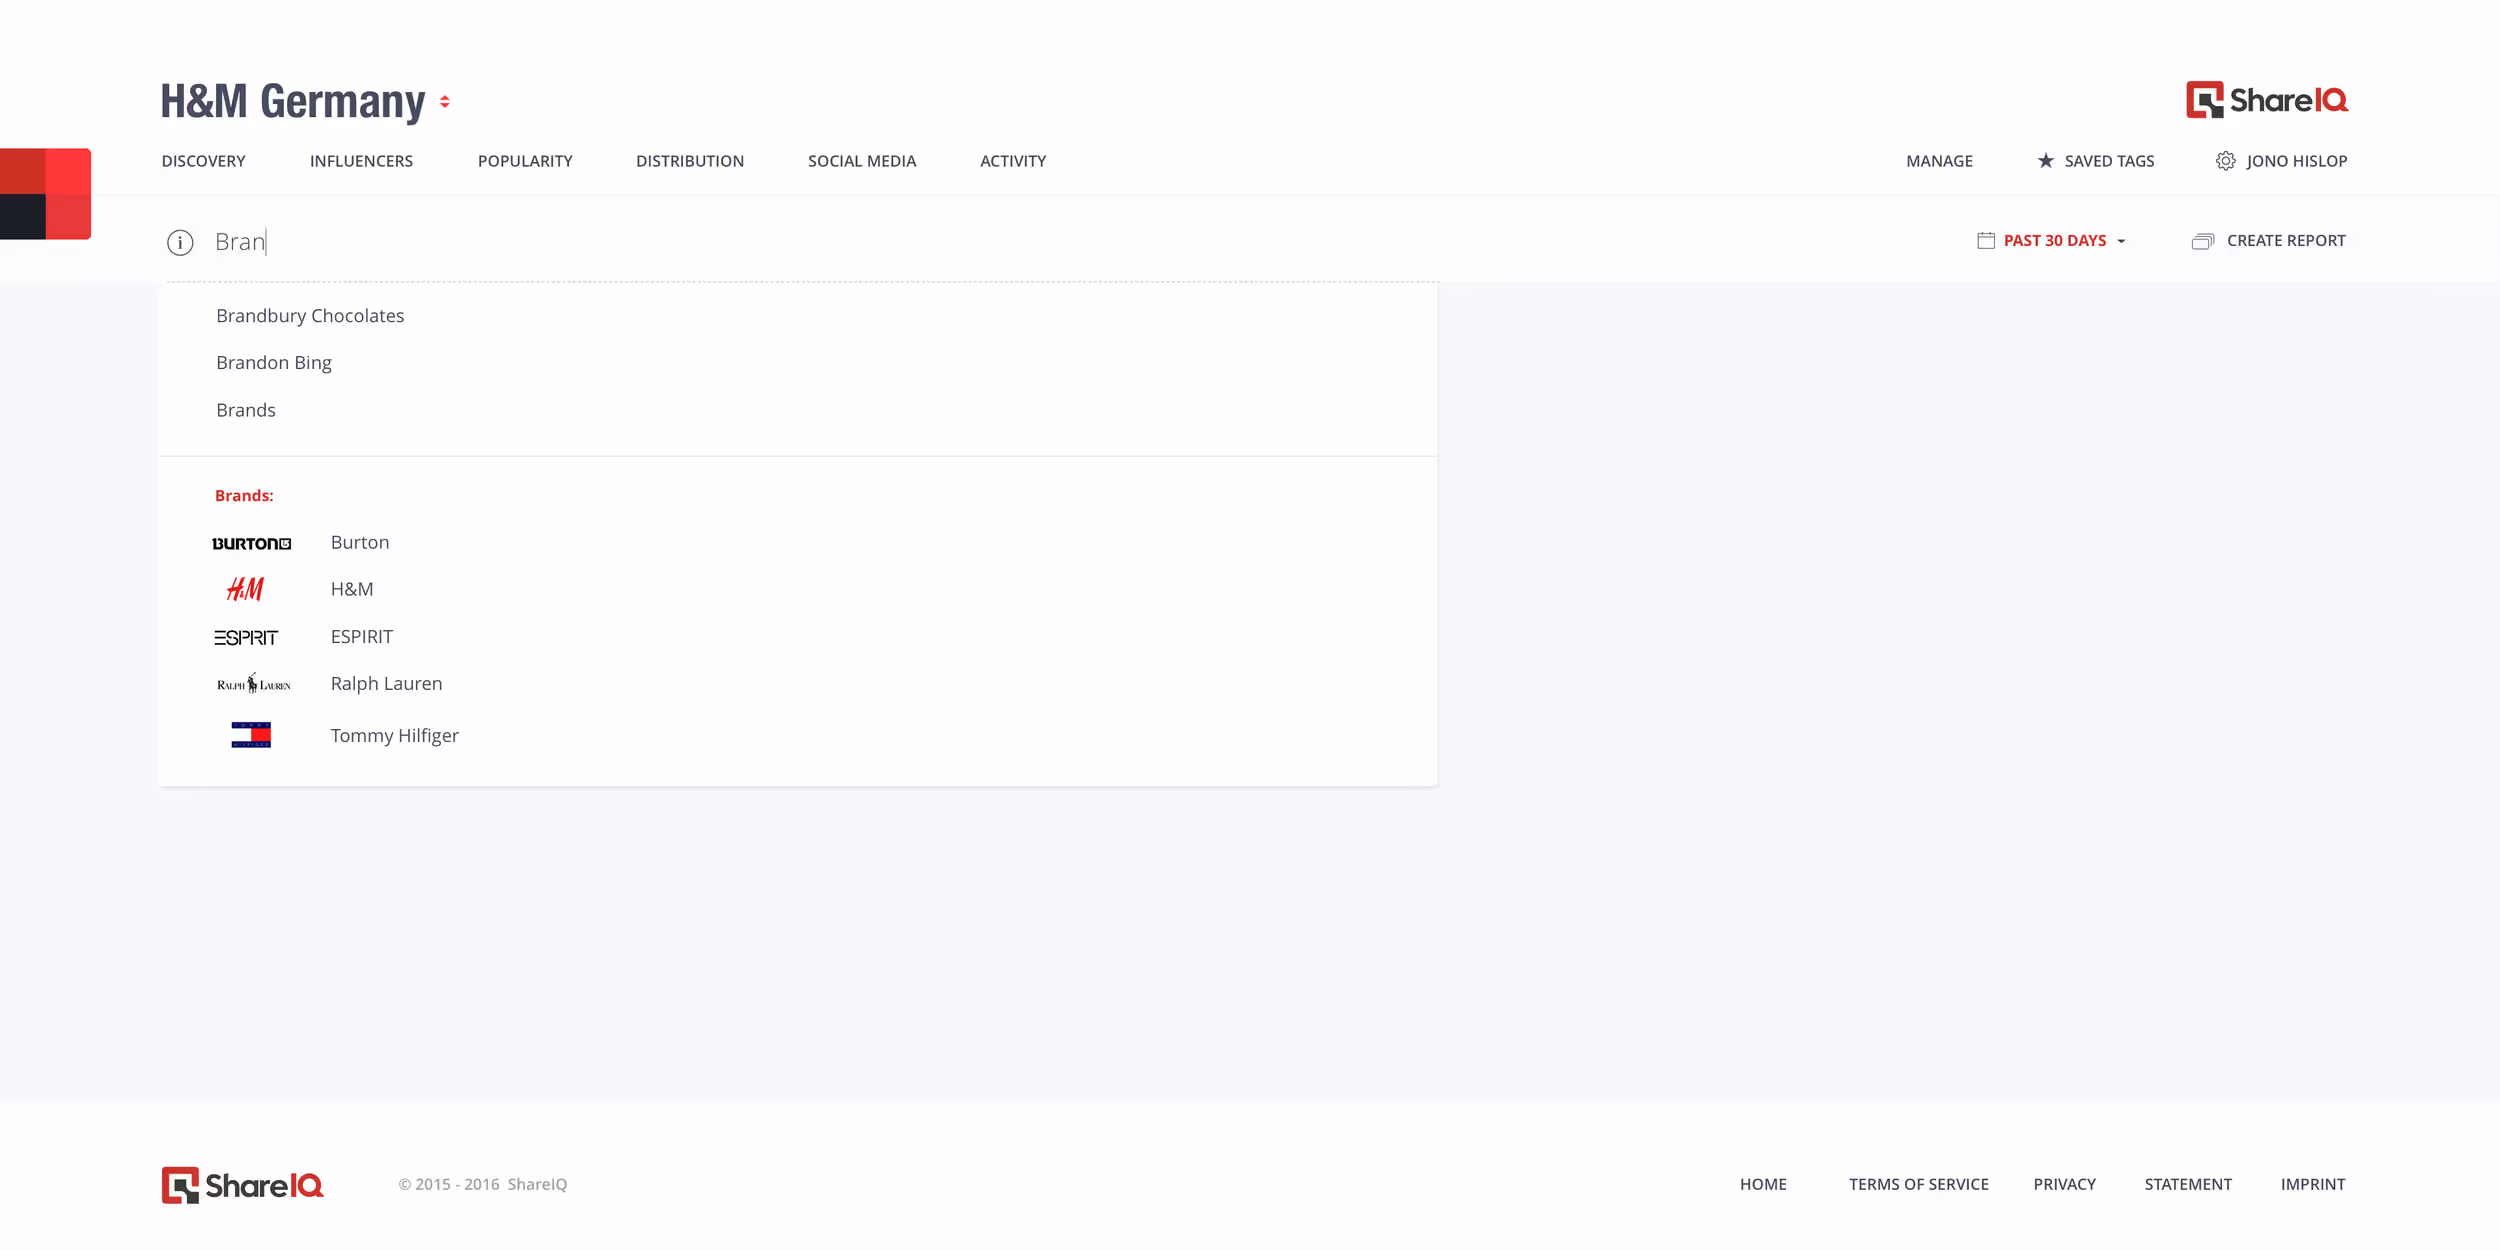Click the Create Report button
The height and width of the screenshot is (1251, 2500).
[2285, 241]
